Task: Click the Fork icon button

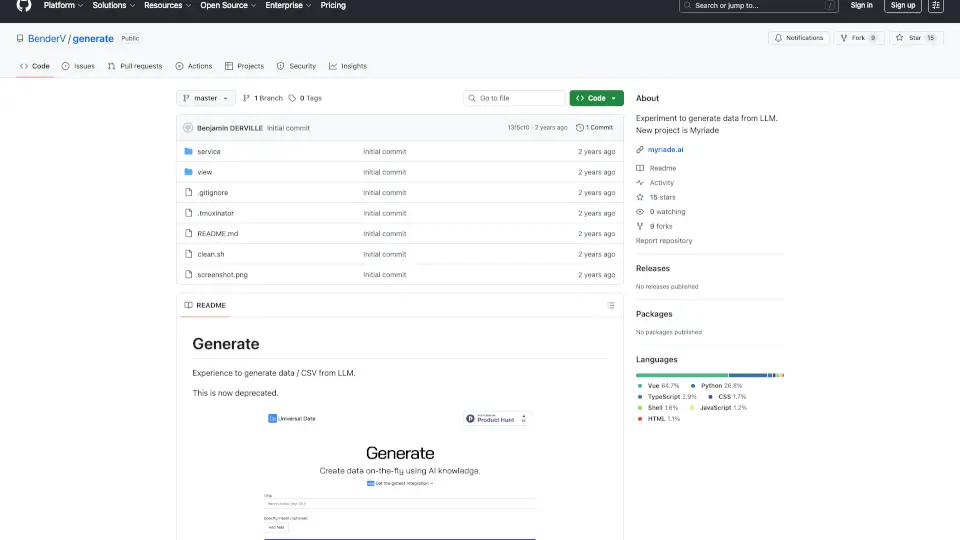Action: click(844, 38)
